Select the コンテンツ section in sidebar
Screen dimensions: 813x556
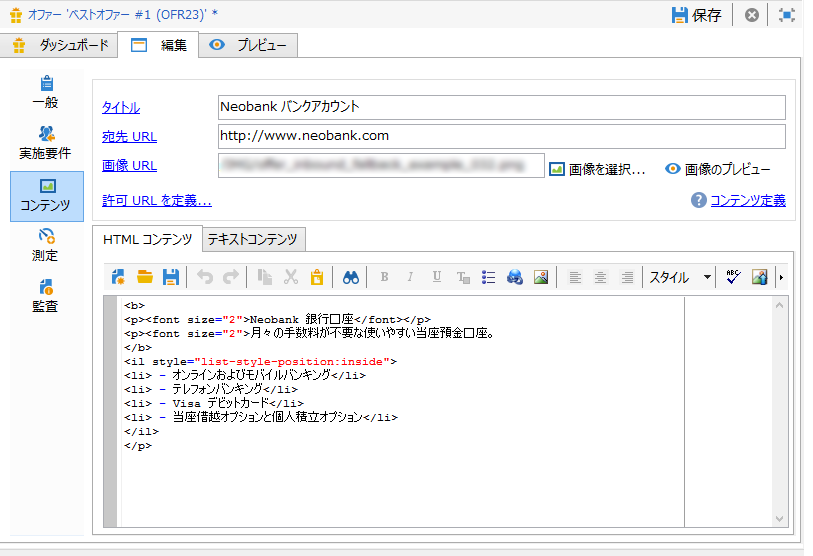coord(47,196)
